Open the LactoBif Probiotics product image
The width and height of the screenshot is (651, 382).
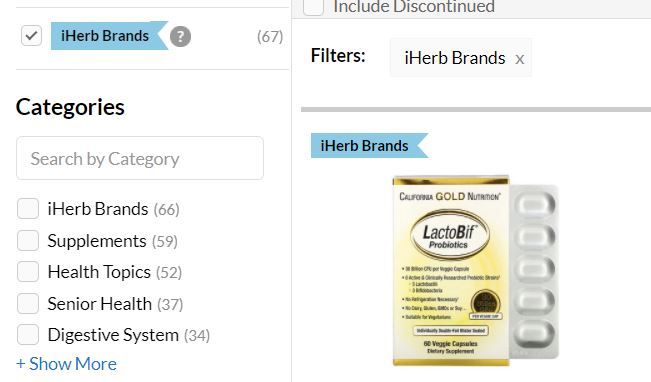point(475,270)
